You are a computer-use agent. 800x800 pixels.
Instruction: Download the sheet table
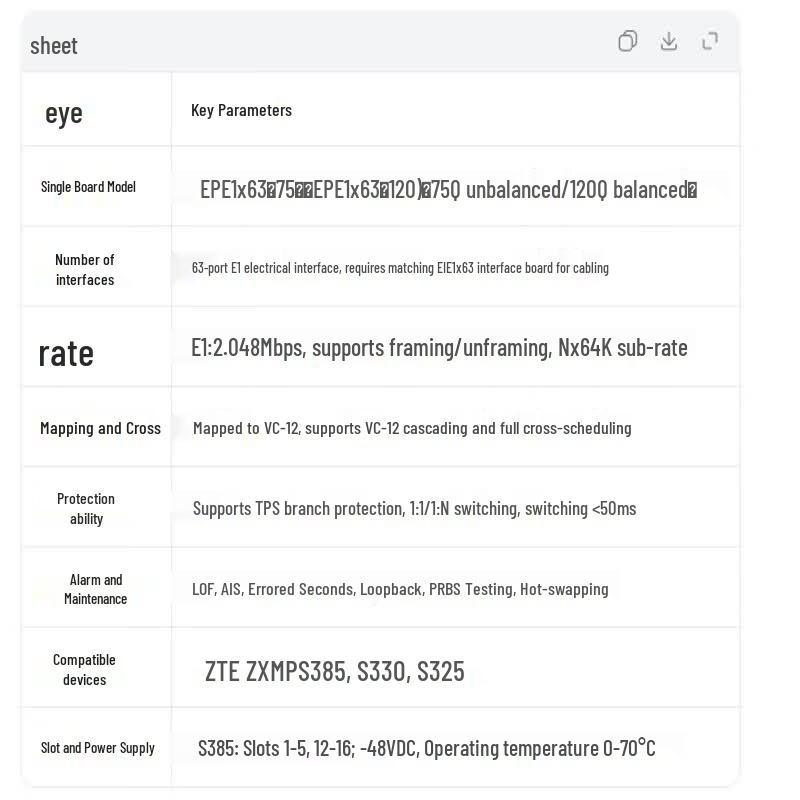pos(668,41)
